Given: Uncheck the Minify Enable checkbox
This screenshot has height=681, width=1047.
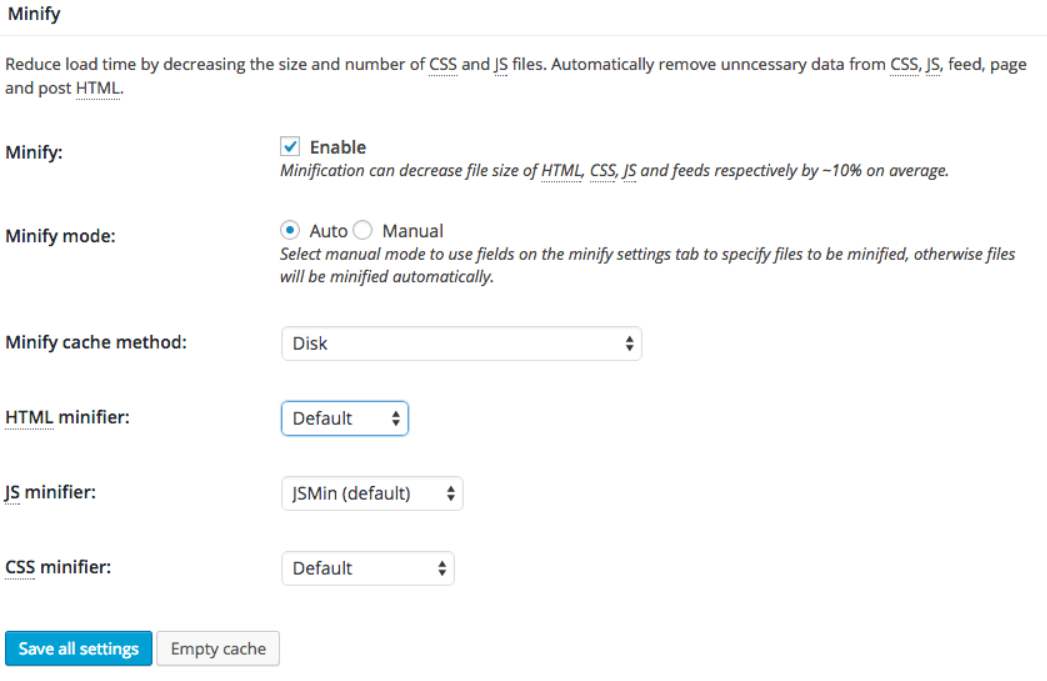Looking at the screenshot, I should (x=291, y=147).
